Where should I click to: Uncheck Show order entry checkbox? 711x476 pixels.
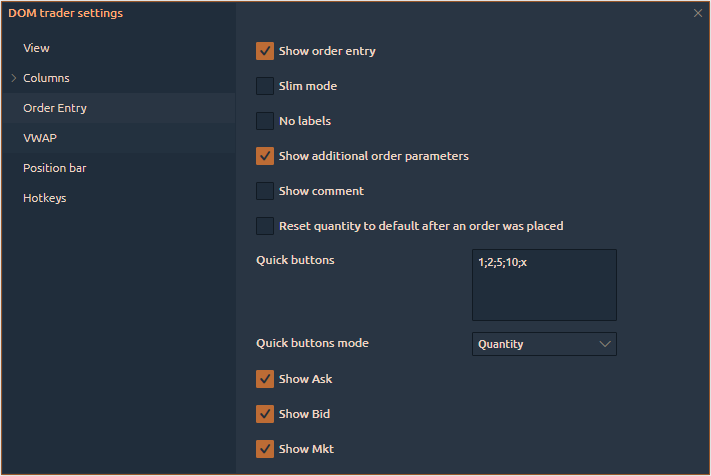point(265,51)
